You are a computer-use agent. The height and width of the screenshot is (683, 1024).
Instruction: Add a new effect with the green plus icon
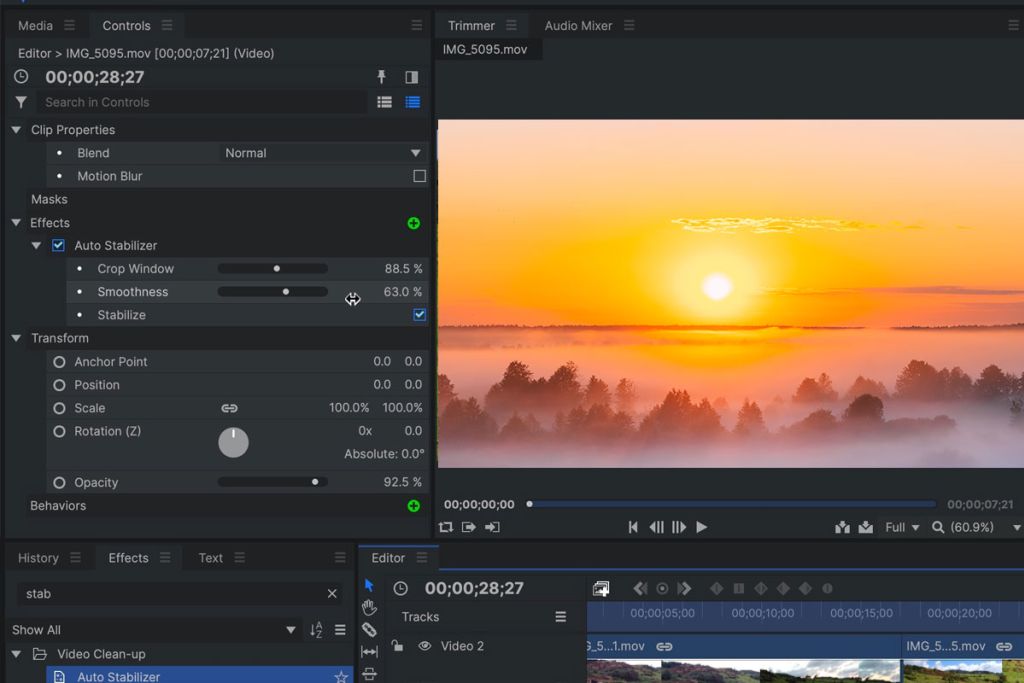(413, 223)
